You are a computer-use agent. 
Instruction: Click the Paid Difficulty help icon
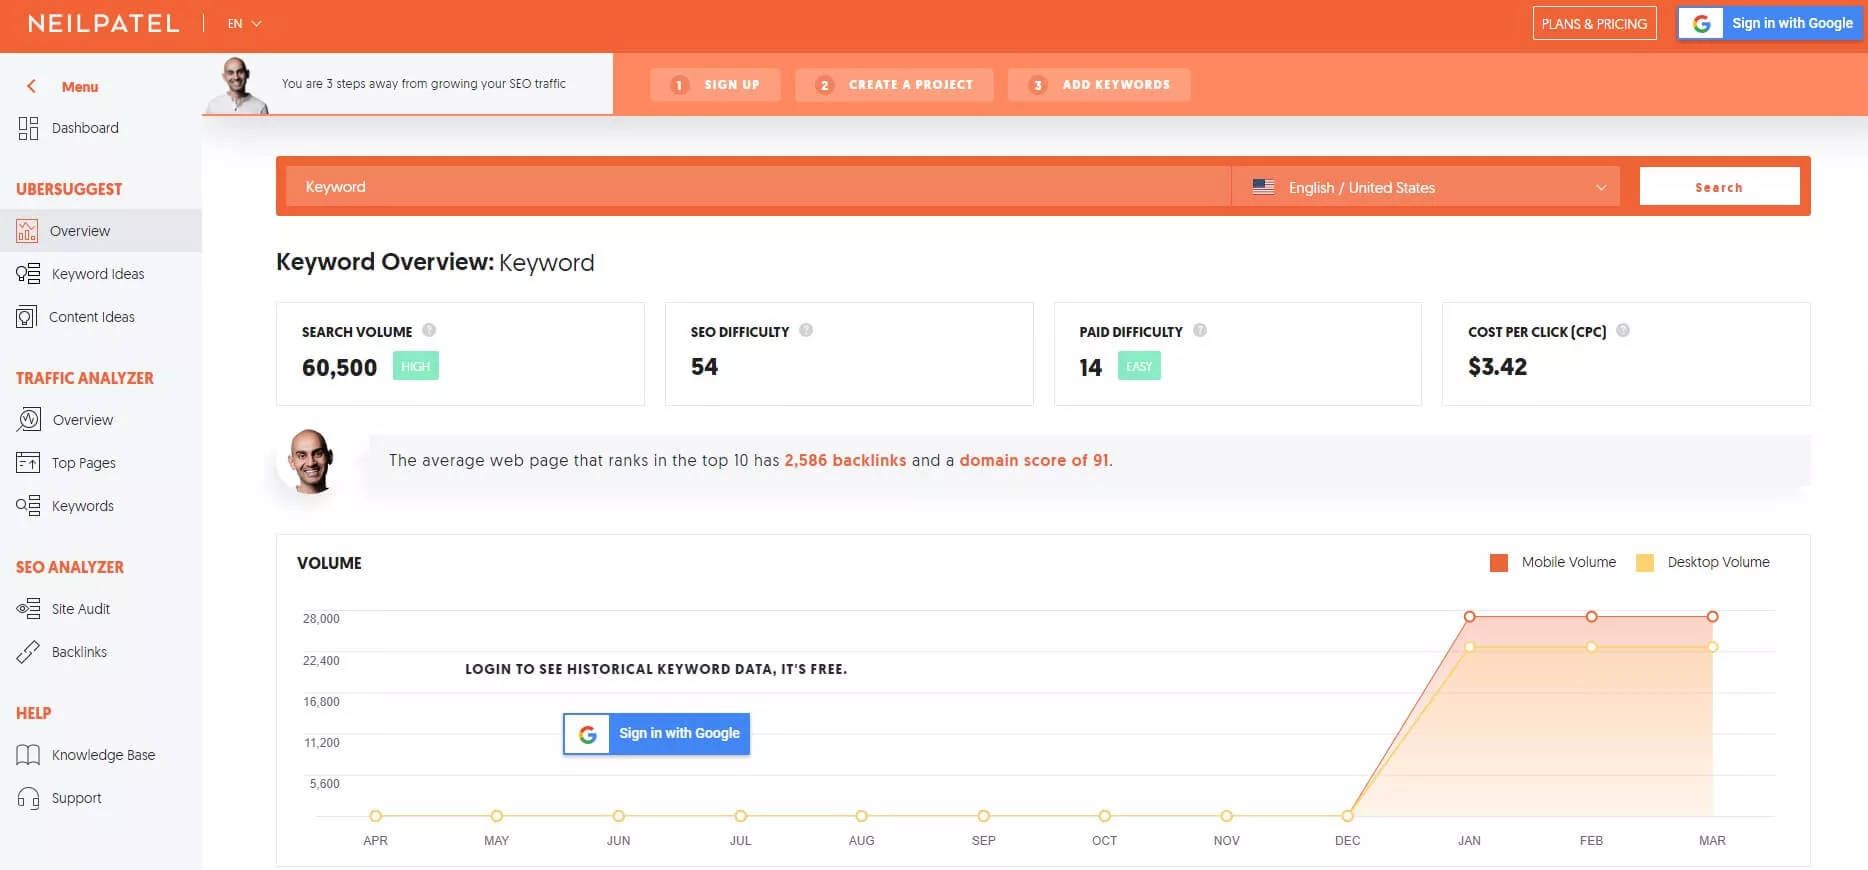coord(1200,330)
